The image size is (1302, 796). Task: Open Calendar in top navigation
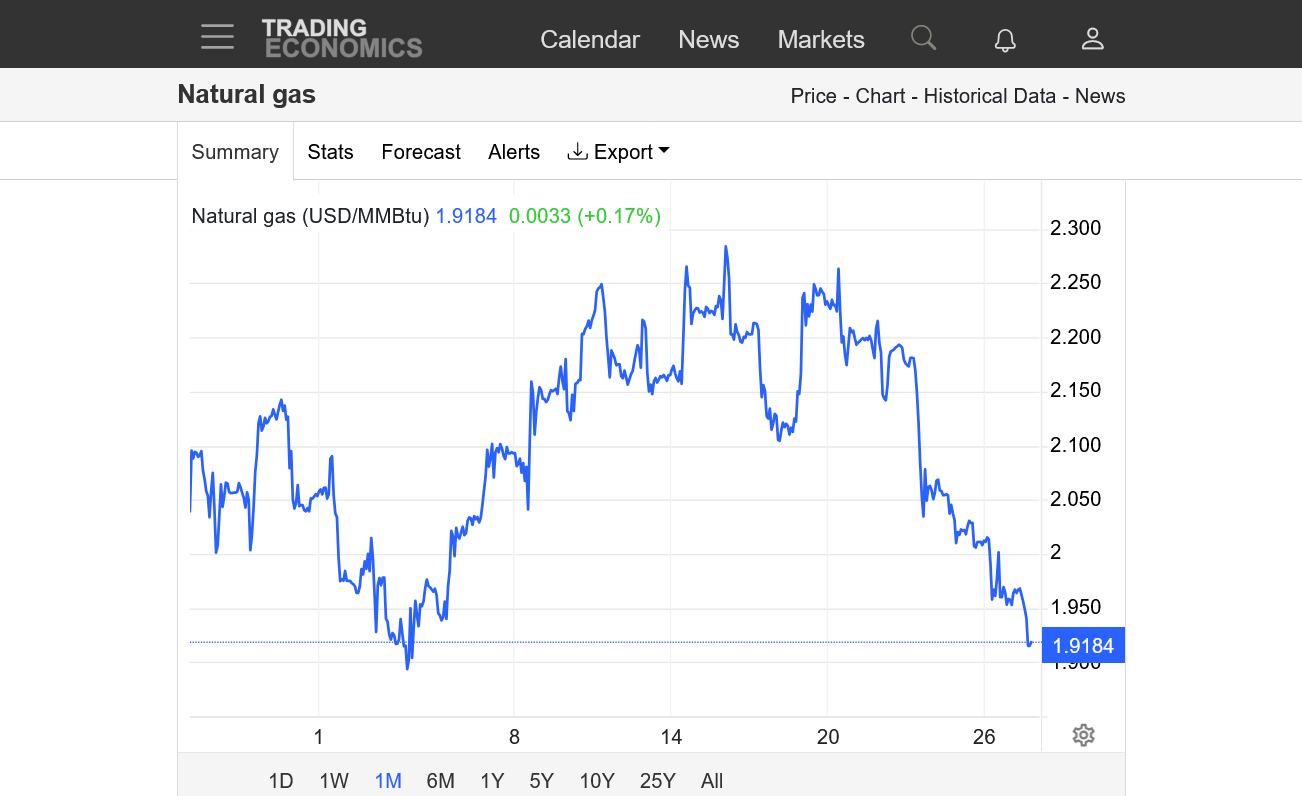pyautogui.click(x=590, y=40)
